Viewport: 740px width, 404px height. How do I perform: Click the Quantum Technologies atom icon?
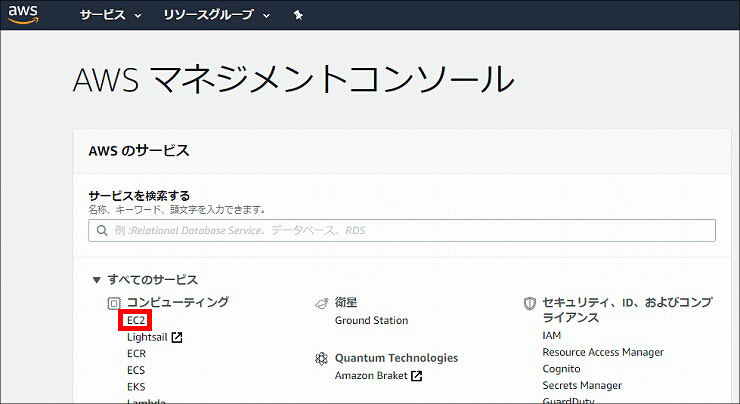pos(321,359)
